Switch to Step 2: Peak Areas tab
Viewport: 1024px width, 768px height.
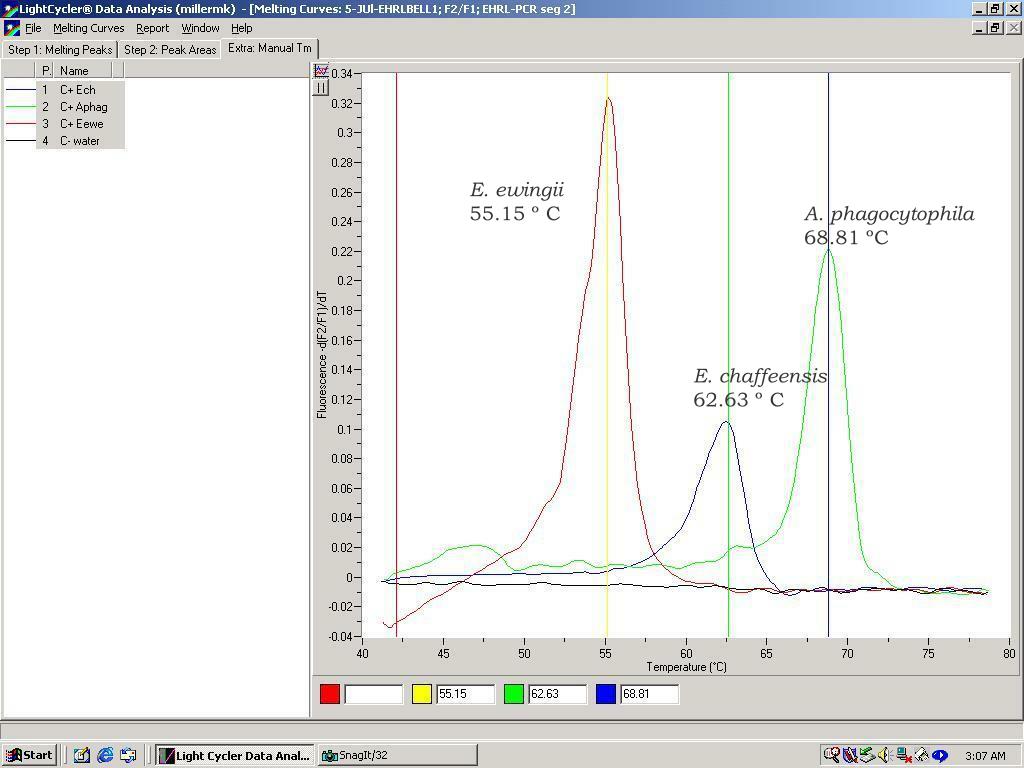click(170, 49)
